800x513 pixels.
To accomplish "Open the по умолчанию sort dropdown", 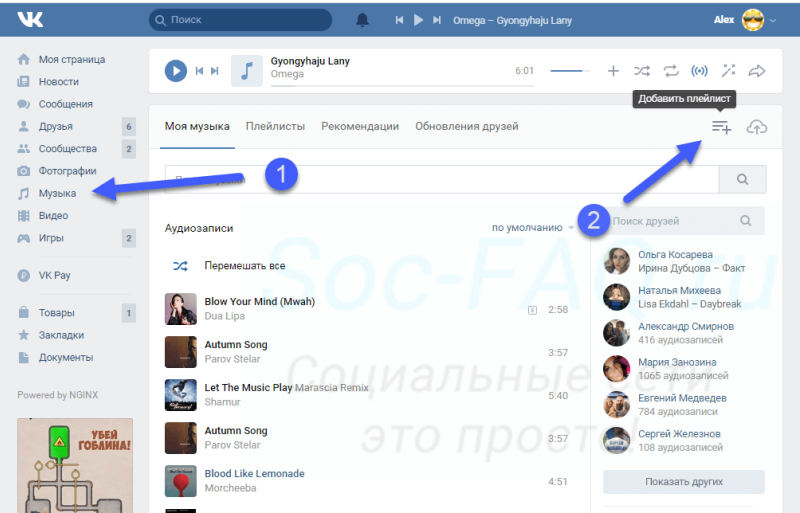I will 532,228.
